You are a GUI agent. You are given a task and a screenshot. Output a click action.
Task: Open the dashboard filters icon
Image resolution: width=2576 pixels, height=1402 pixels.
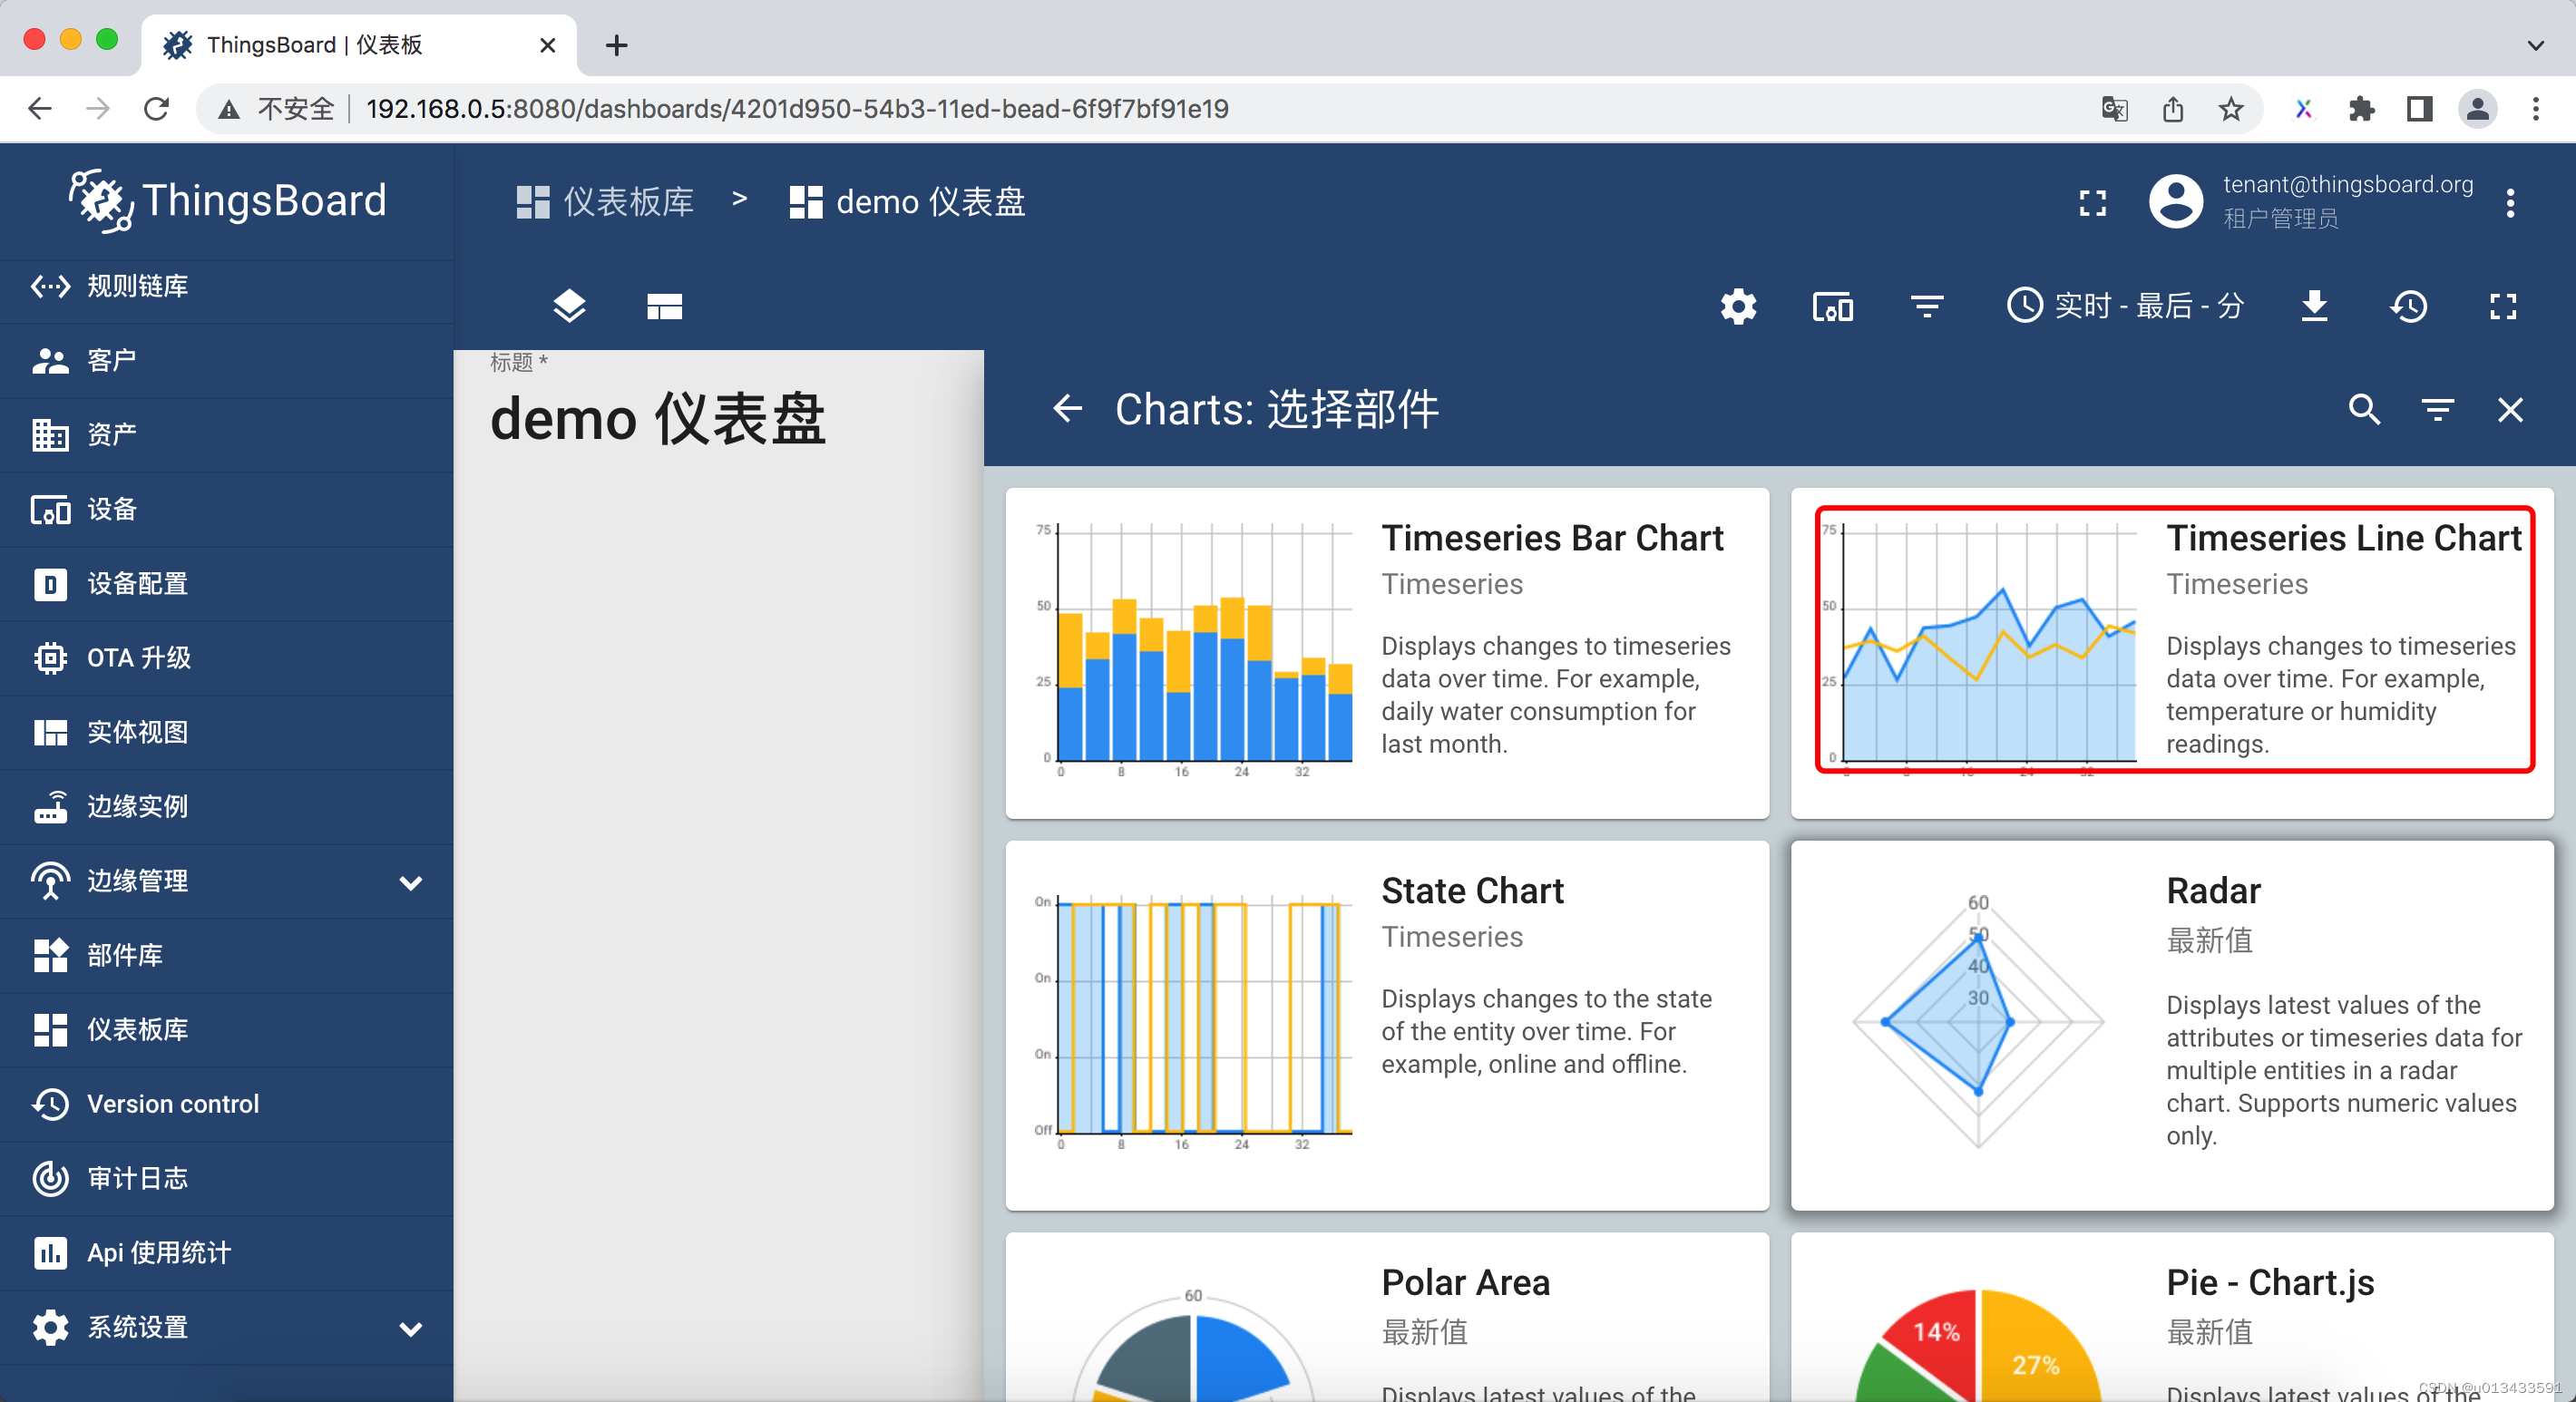click(1927, 306)
